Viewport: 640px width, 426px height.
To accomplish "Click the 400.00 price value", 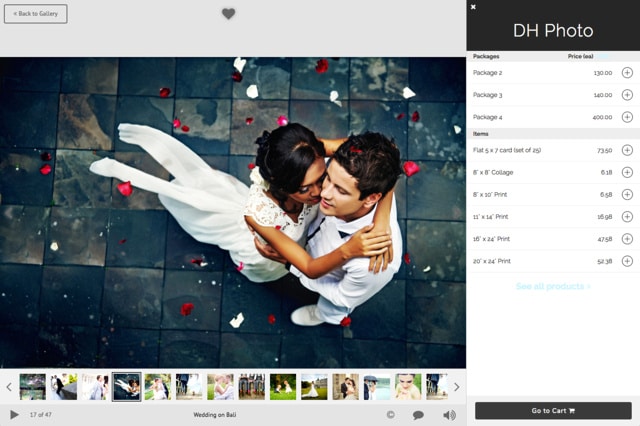I will pos(602,118).
